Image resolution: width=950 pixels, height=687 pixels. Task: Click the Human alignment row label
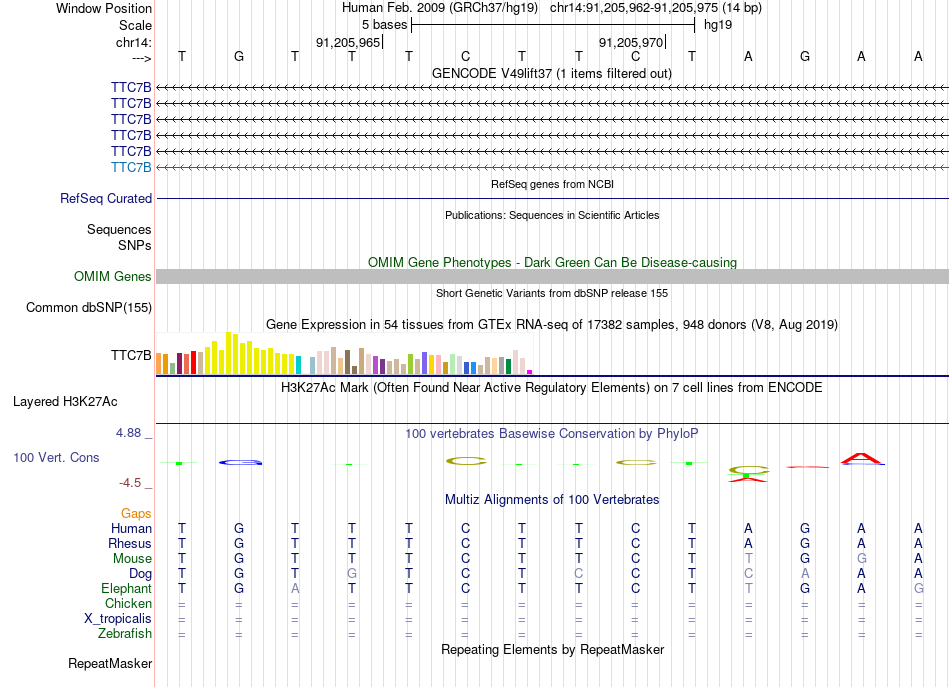pyautogui.click(x=131, y=528)
